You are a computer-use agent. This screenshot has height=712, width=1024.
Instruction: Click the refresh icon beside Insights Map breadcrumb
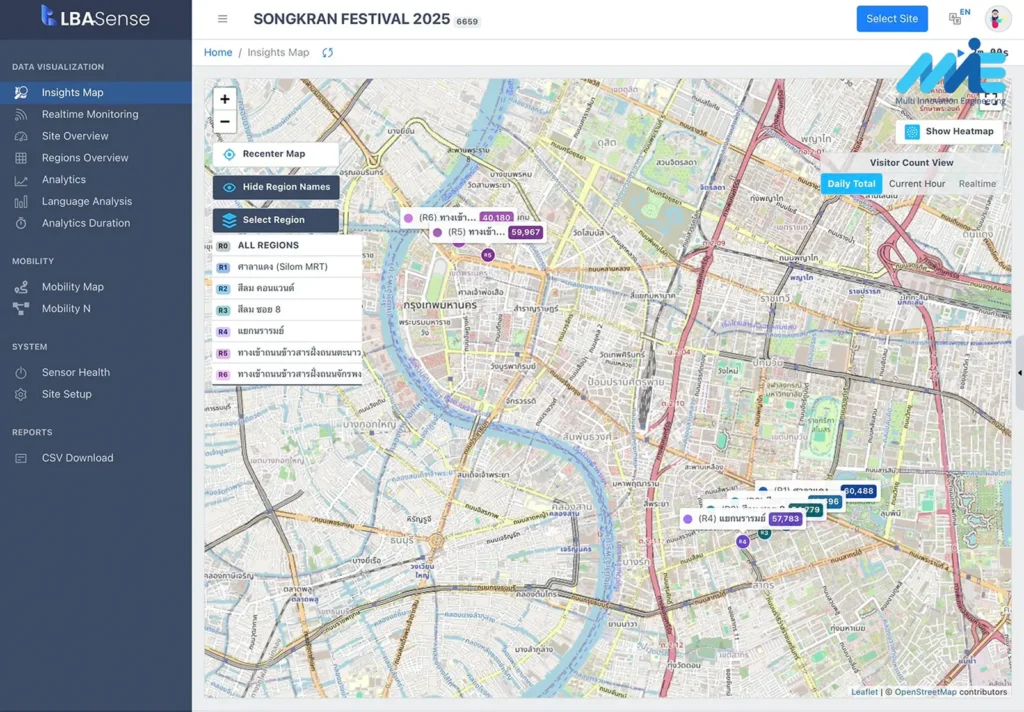click(328, 53)
